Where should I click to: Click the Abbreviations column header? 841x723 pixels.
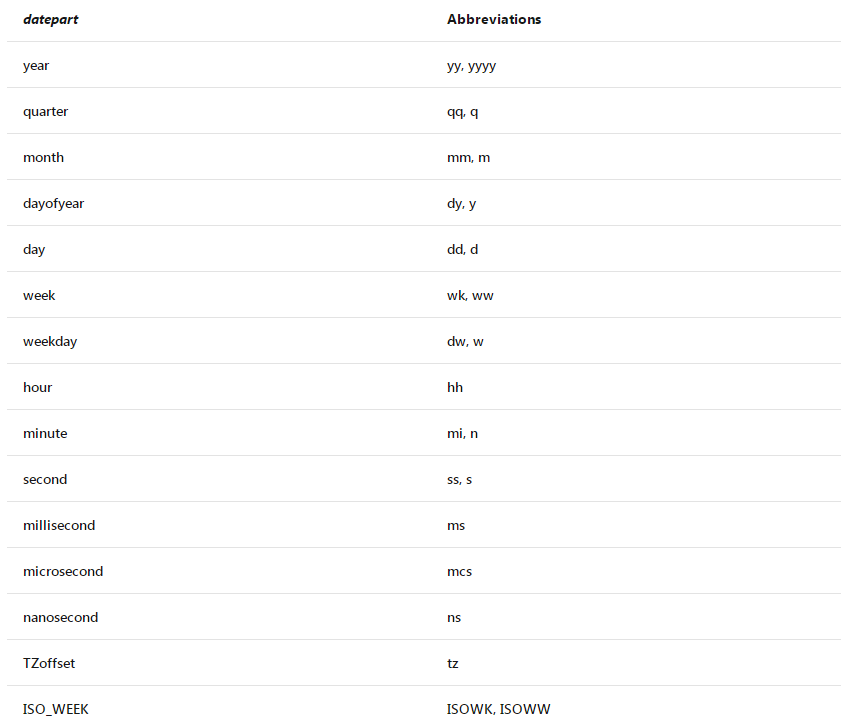tap(494, 19)
